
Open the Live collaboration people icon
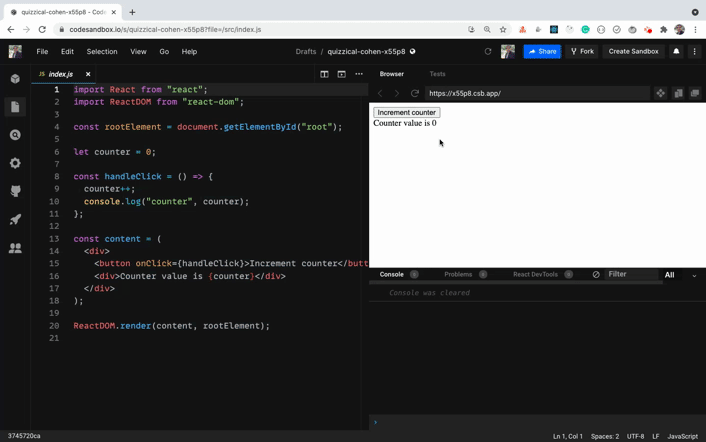[x=15, y=248]
